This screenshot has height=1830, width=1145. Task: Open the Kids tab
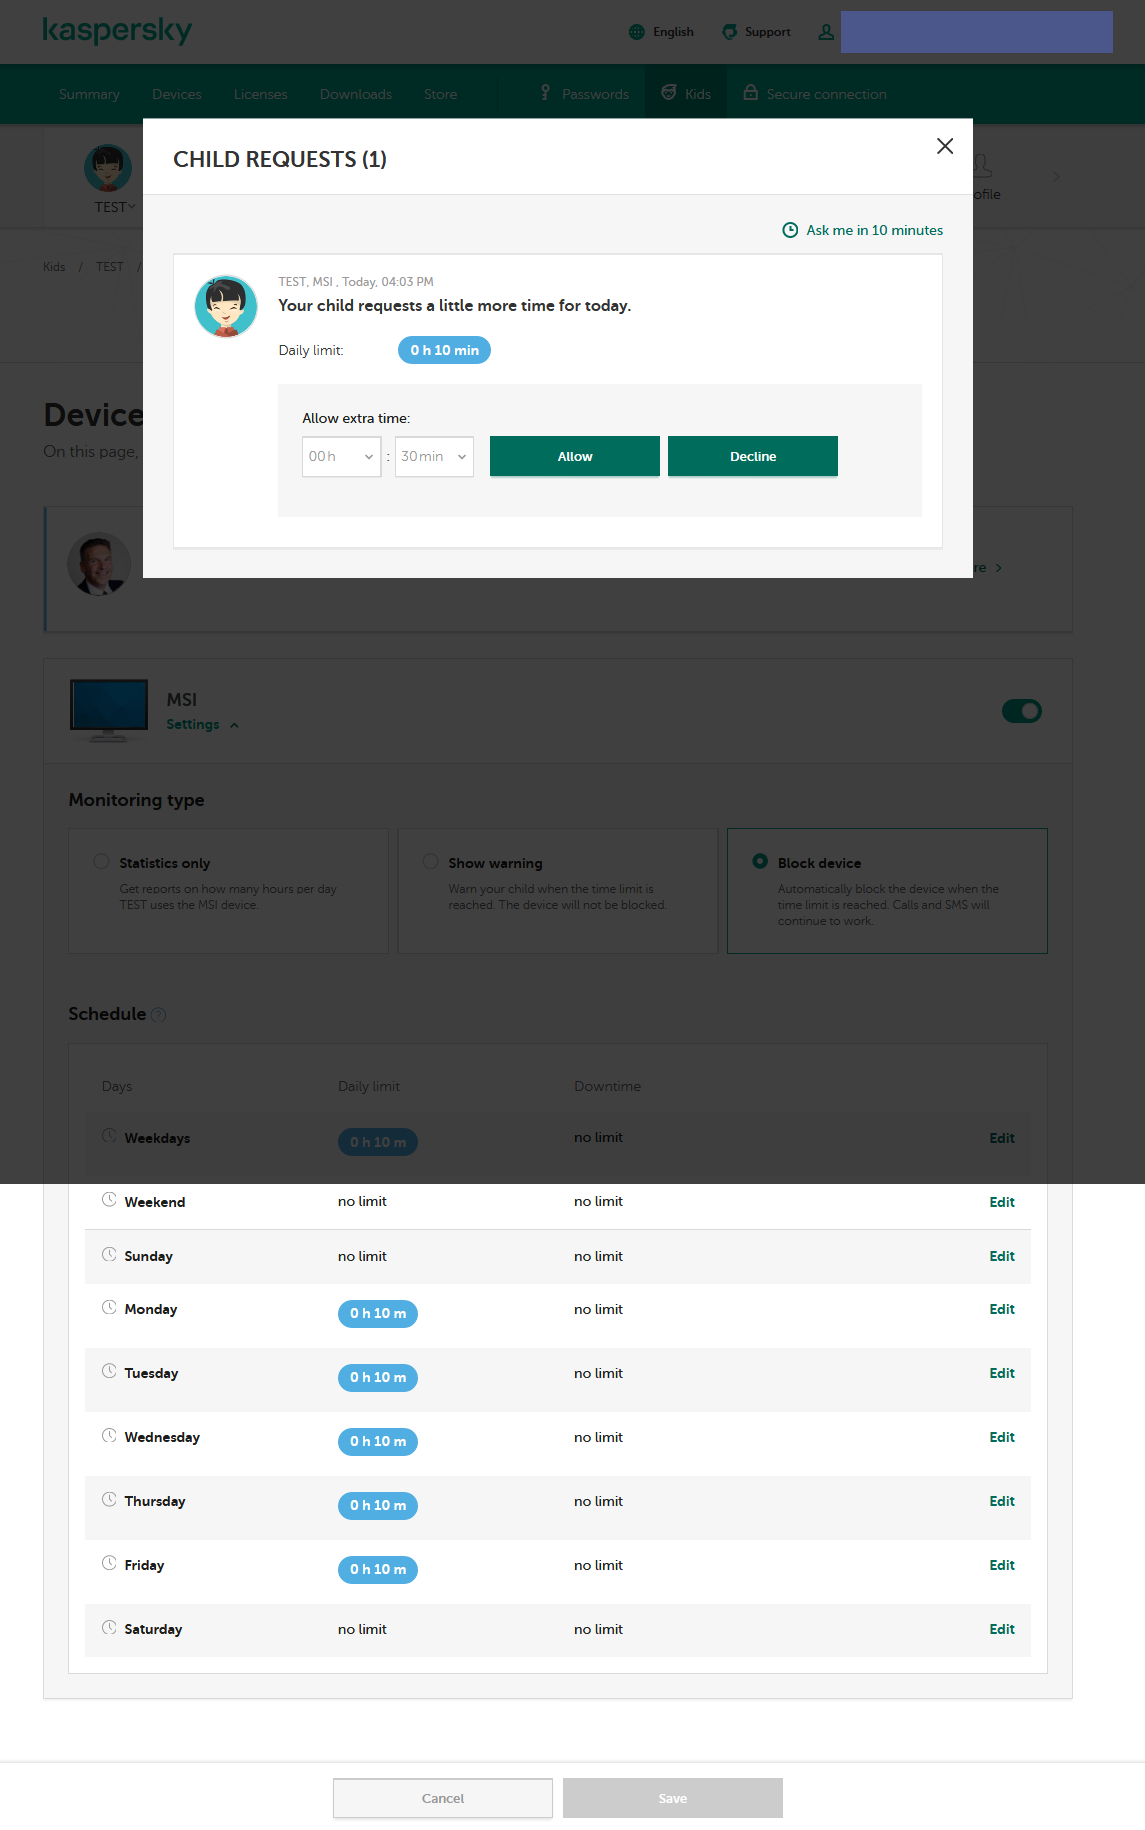click(698, 94)
